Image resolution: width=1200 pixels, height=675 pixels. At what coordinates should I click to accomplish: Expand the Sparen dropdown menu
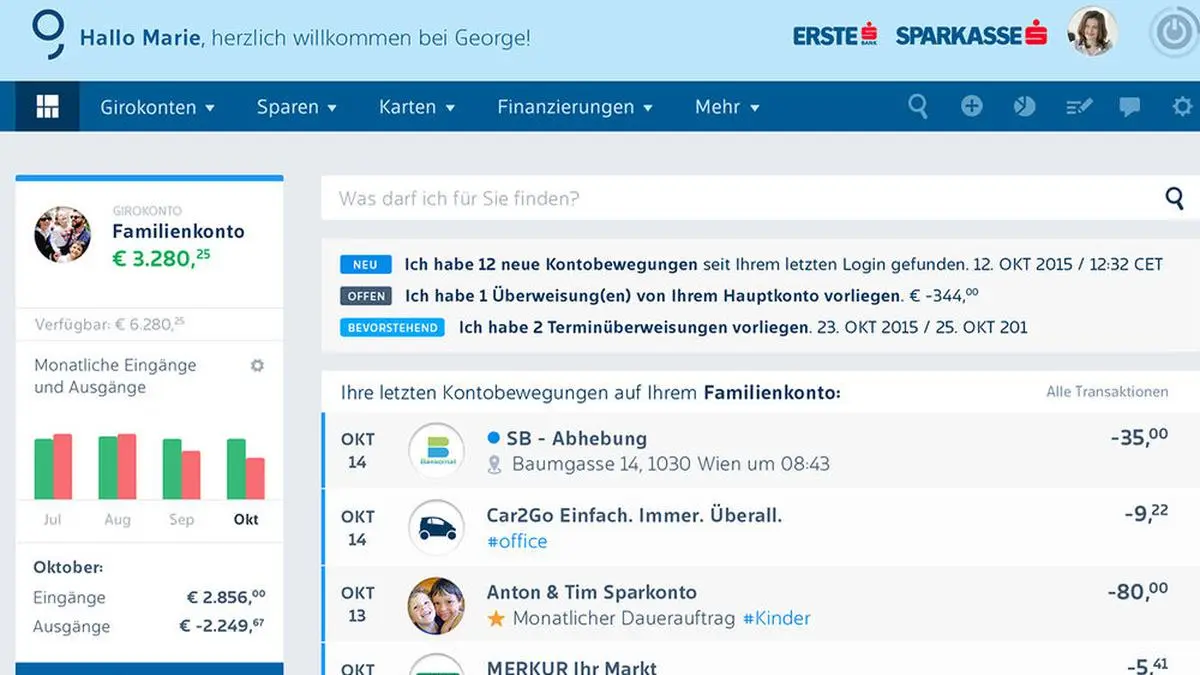pyautogui.click(x=296, y=107)
